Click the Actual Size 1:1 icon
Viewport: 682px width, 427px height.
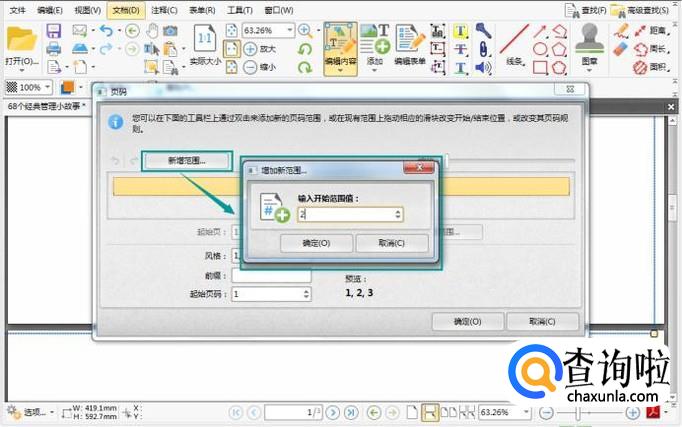click(x=205, y=40)
